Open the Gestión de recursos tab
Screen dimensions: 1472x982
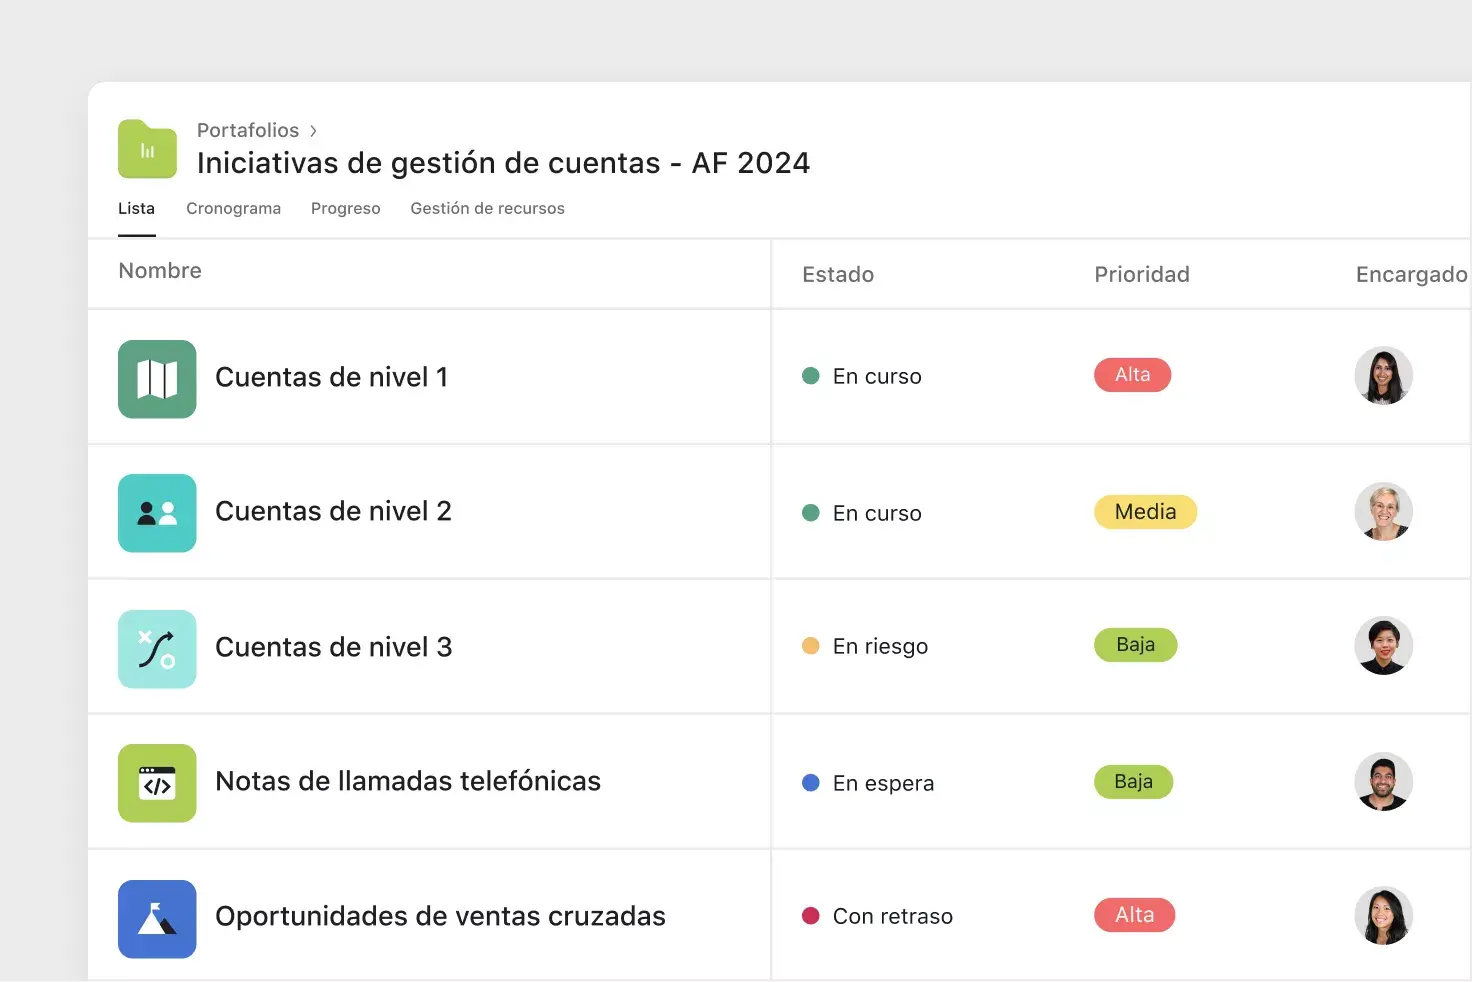[x=487, y=208]
